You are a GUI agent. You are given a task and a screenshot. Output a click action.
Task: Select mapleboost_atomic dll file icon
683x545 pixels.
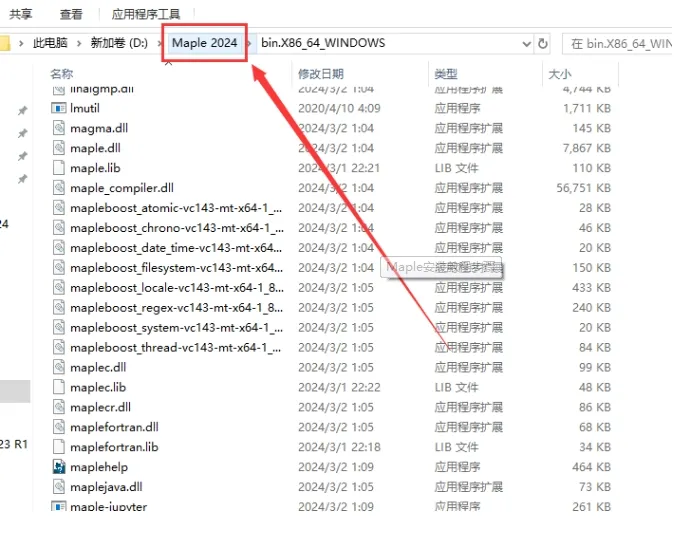click(59, 208)
